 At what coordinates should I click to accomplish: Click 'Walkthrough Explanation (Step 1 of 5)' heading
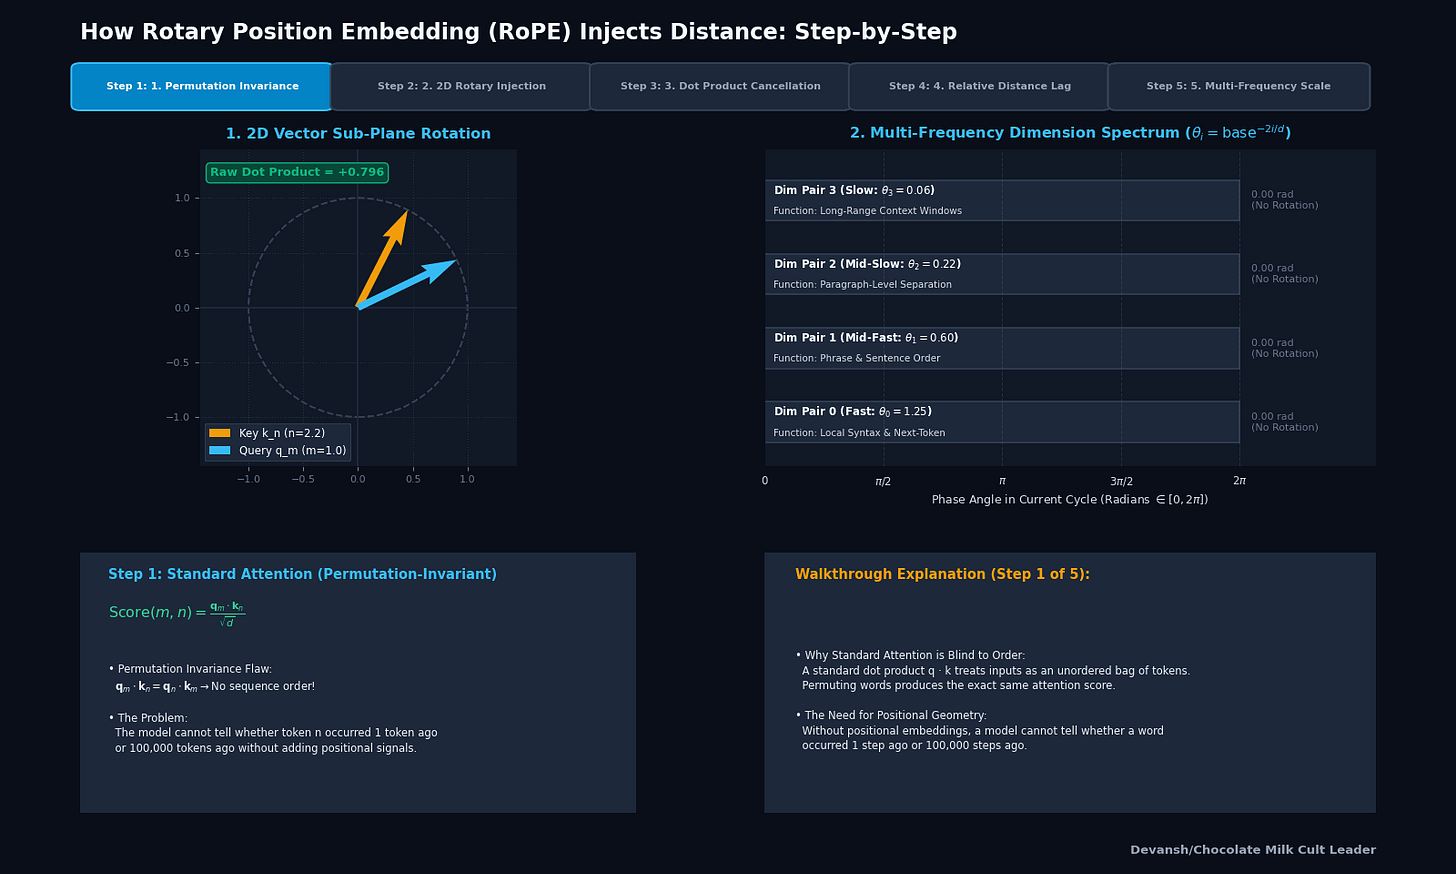click(x=942, y=575)
